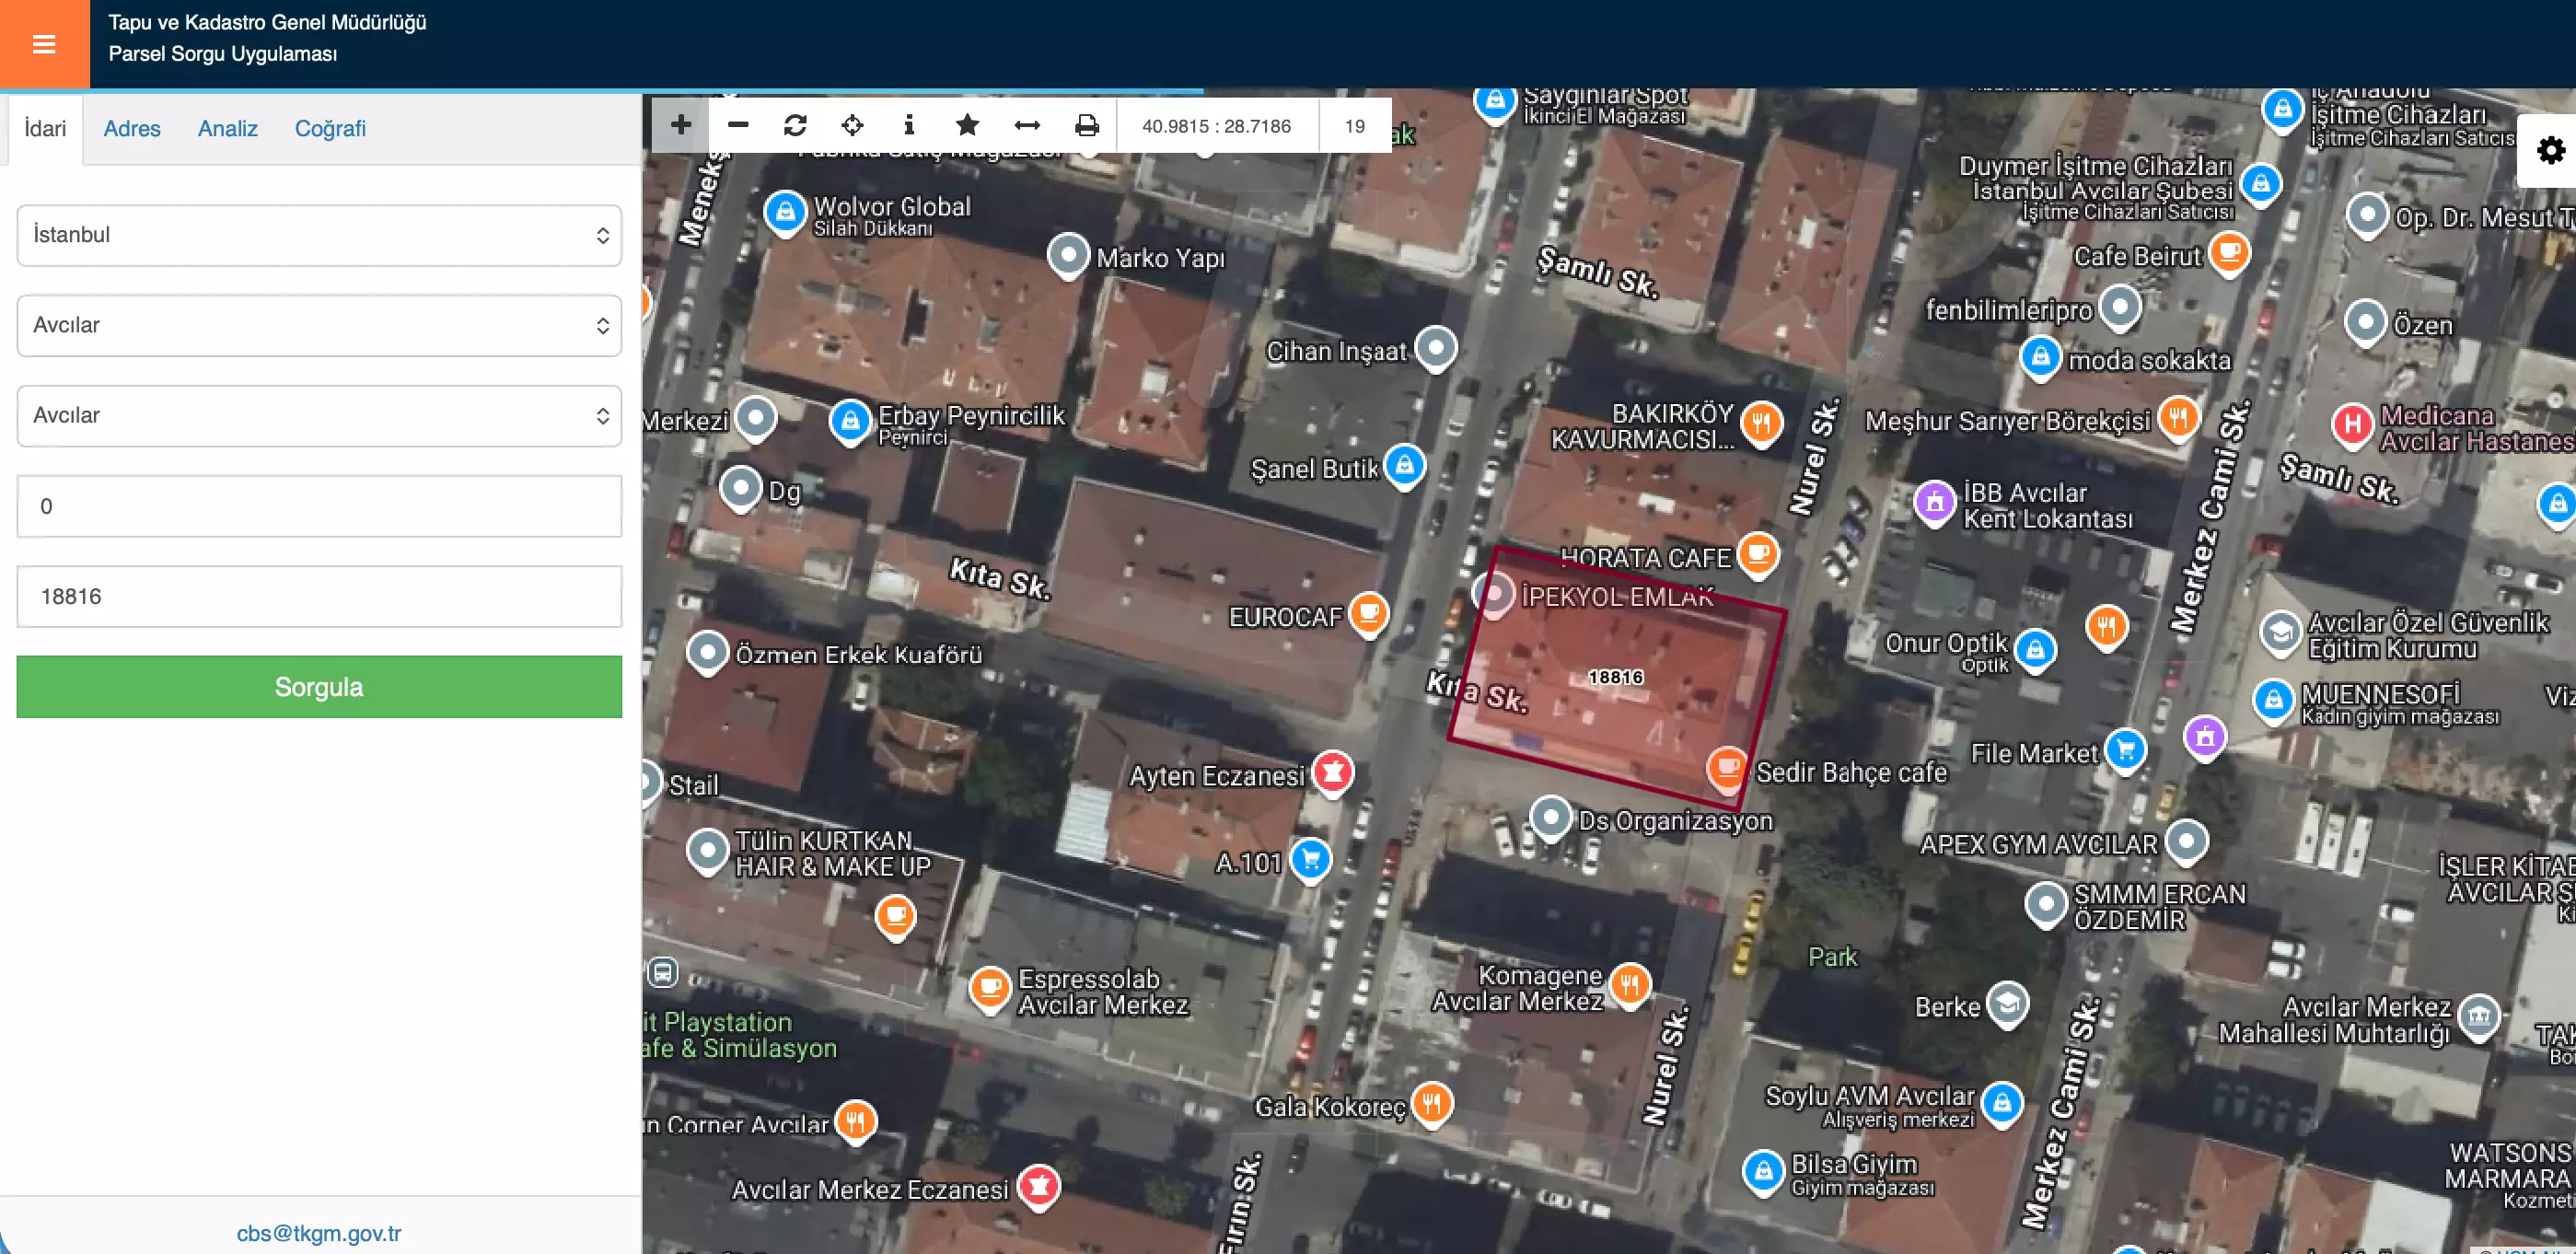Image resolution: width=2576 pixels, height=1254 pixels.
Task: Select the Ayten Eczanesi pharmacy marker
Action: 1333,774
